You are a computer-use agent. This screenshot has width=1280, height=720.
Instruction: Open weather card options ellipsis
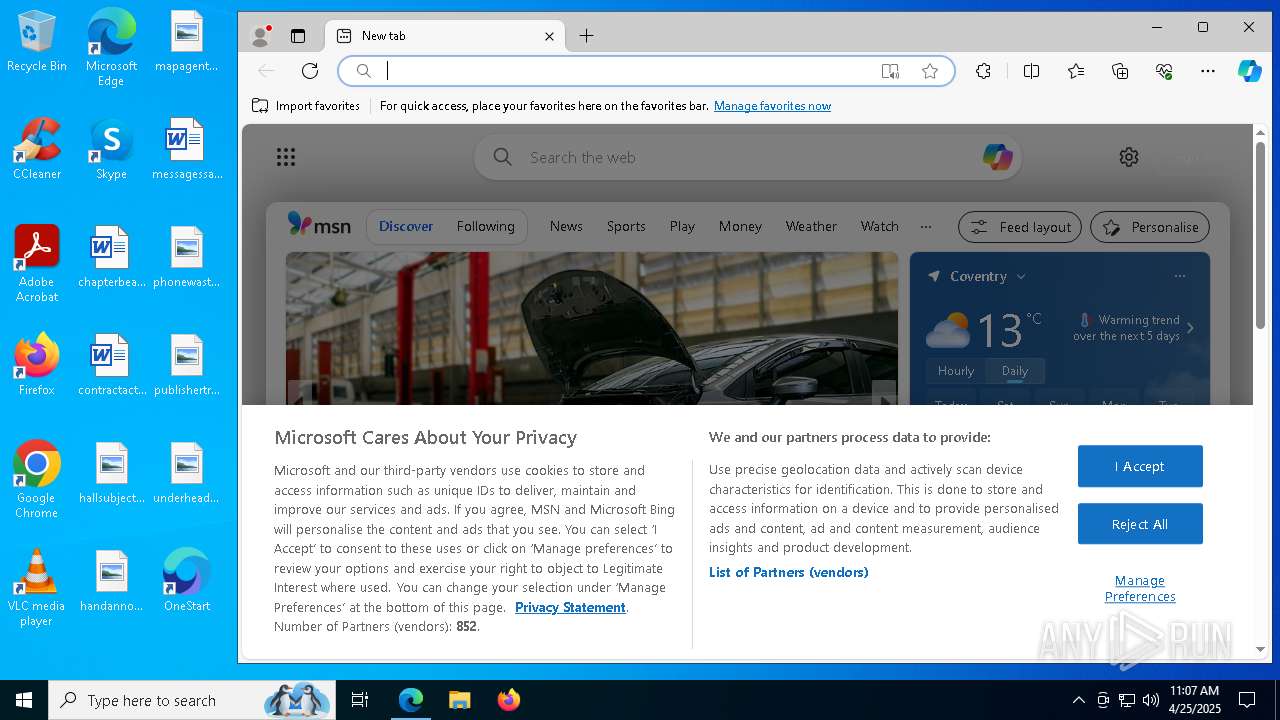pos(1180,276)
